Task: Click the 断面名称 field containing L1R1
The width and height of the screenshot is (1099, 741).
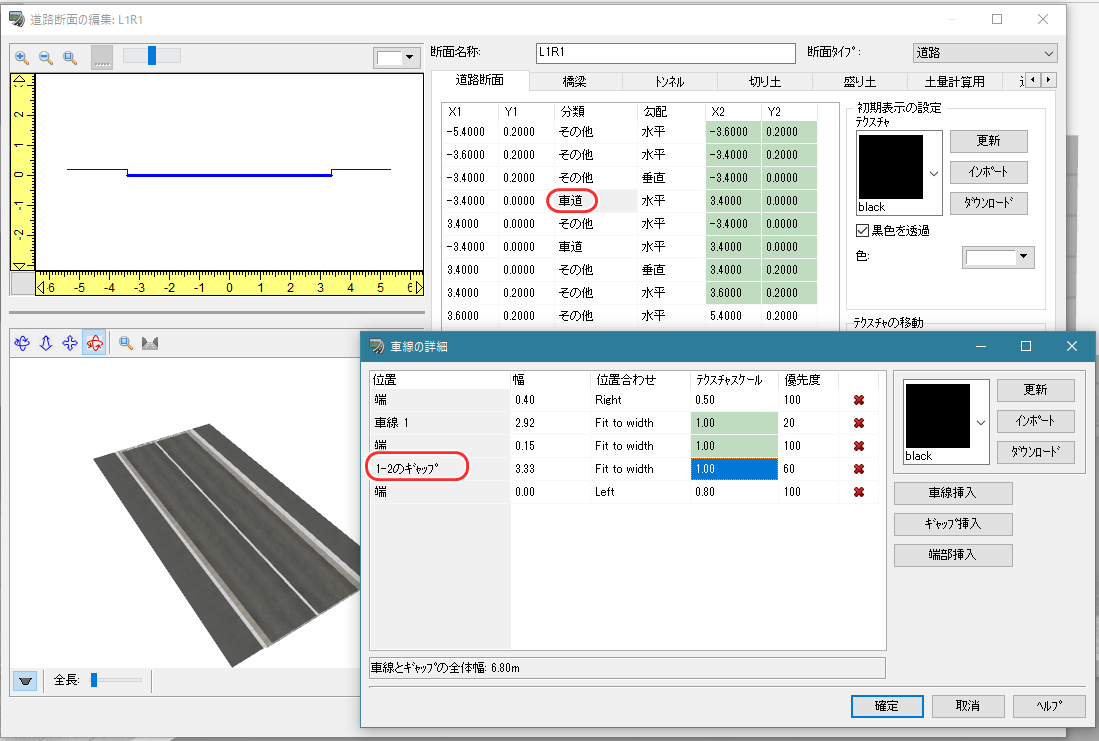Action: [666, 53]
